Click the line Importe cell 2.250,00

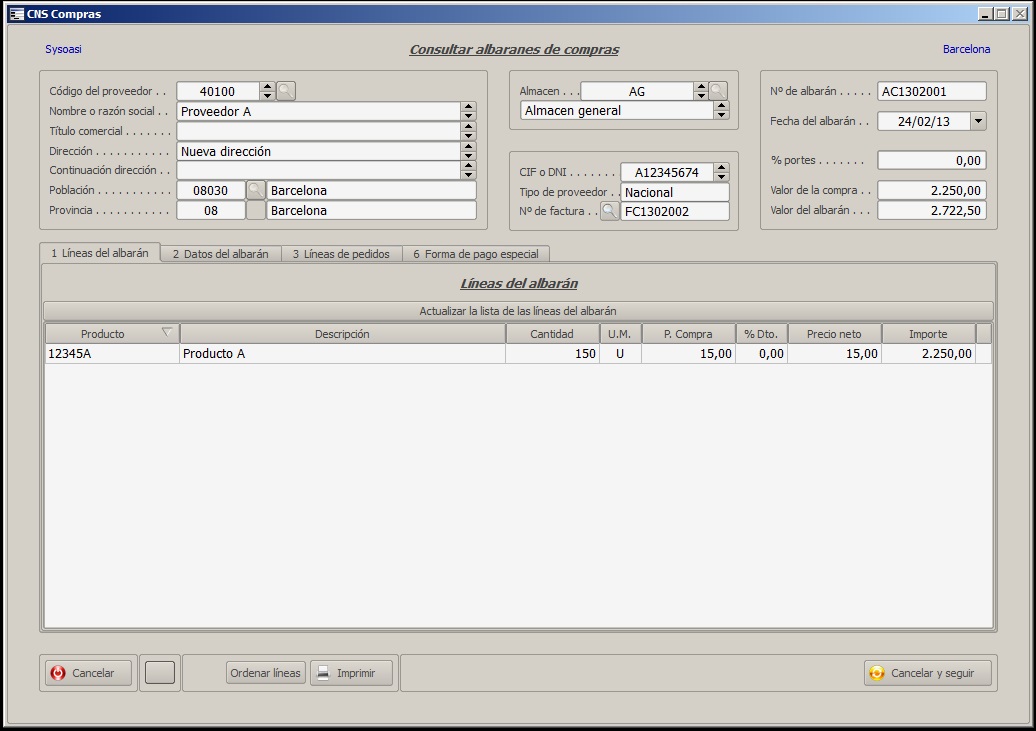pyautogui.click(x=928, y=354)
